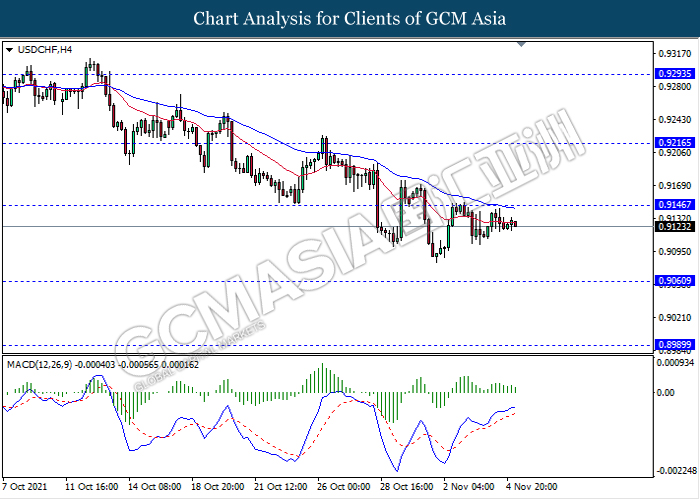This screenshot has height=500, width=700.
Task: Select the 0.89899 support level label
Action: 675,344
